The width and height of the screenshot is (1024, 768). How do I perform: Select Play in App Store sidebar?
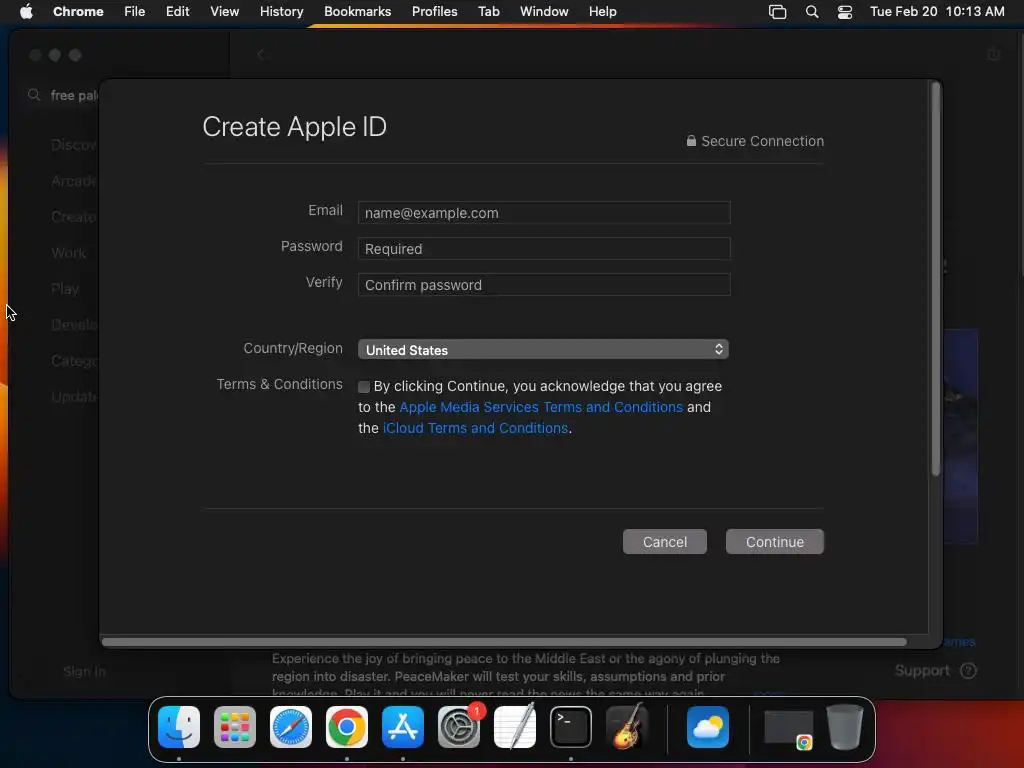[x=65, y=289]
